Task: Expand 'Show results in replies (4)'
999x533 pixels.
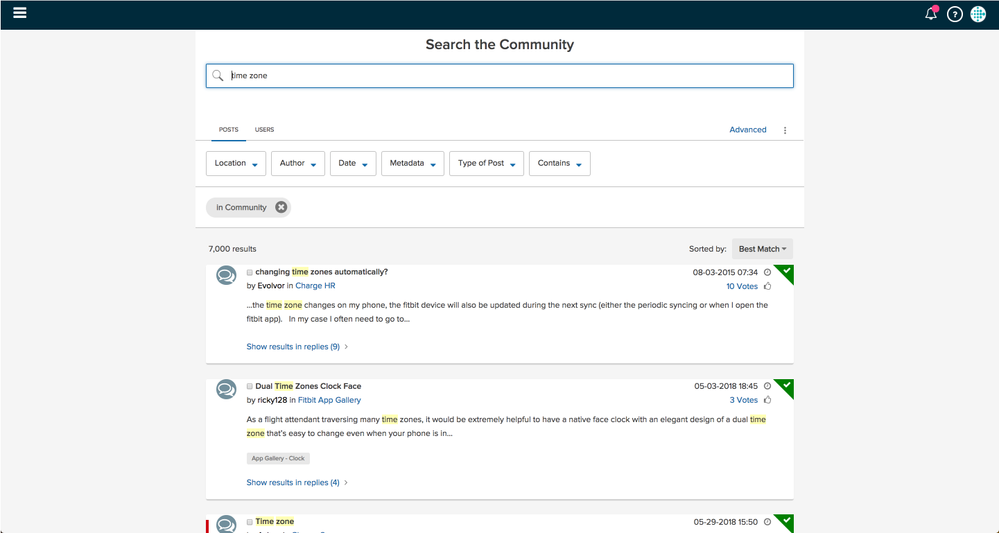Action: click(297, 483)
